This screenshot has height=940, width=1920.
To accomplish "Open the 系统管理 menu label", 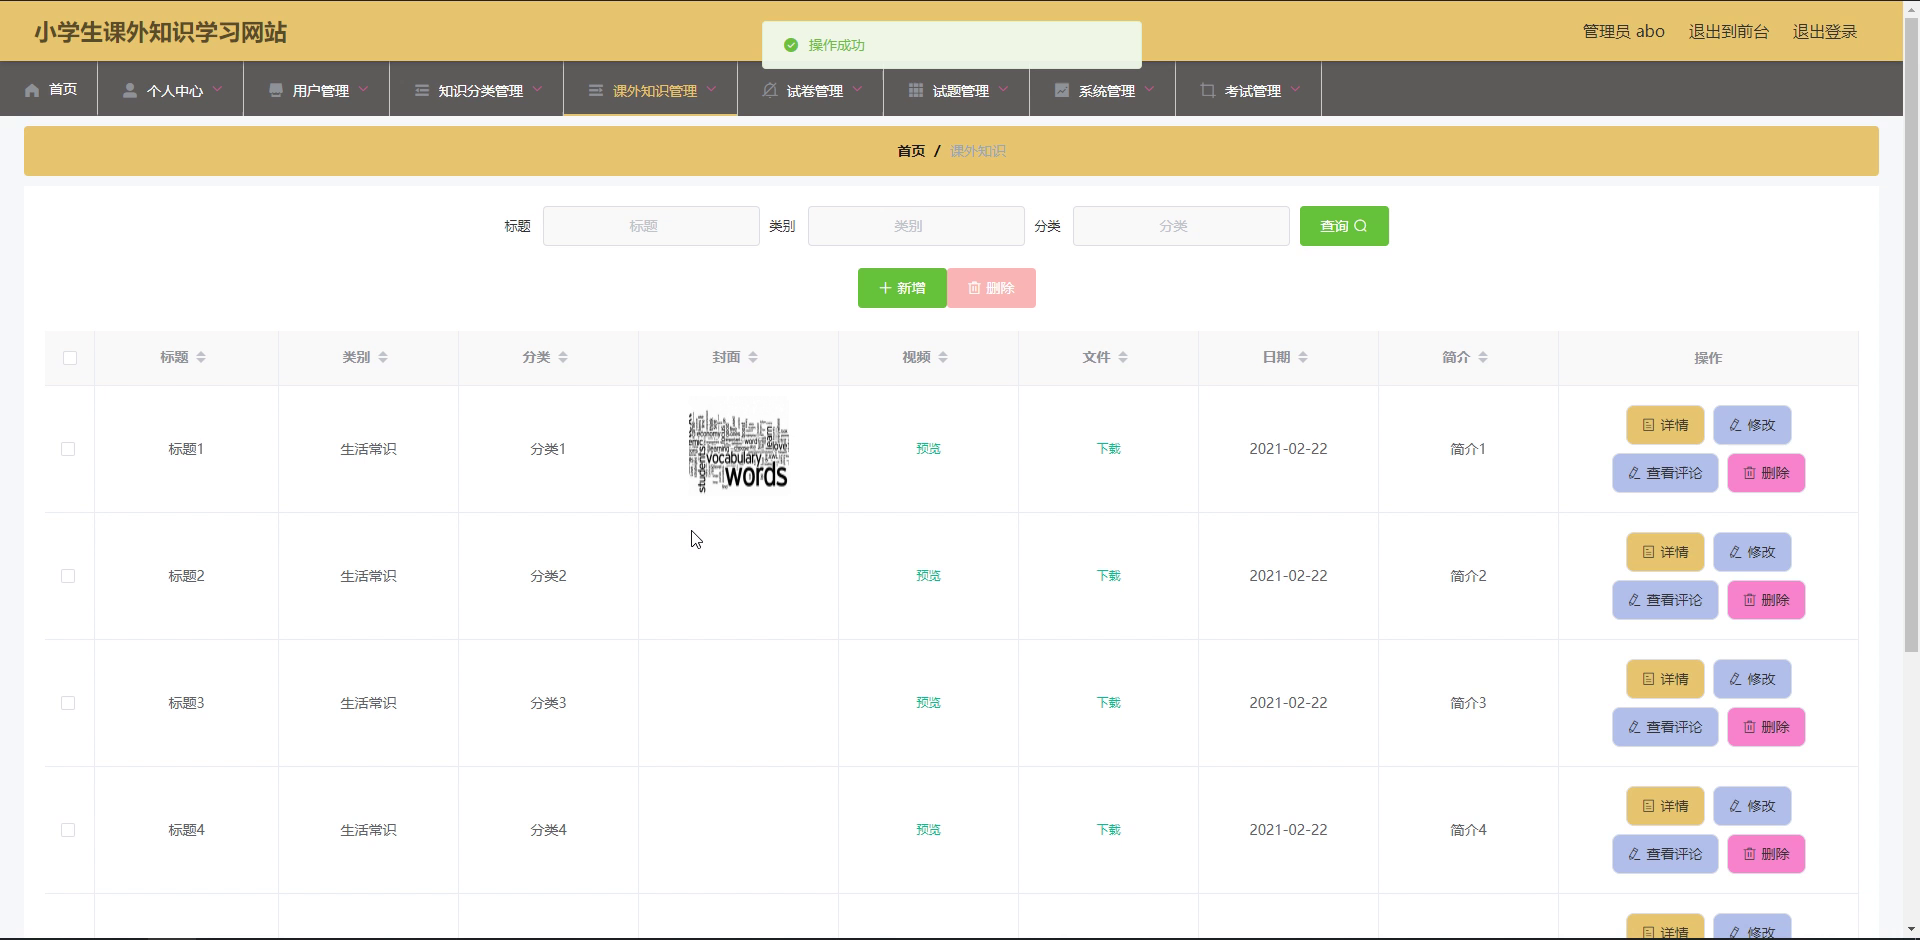I will click(x=1107, y=91).
